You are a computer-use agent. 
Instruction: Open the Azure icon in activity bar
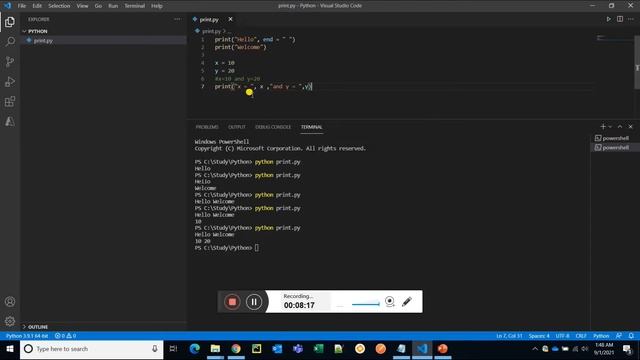10,121
